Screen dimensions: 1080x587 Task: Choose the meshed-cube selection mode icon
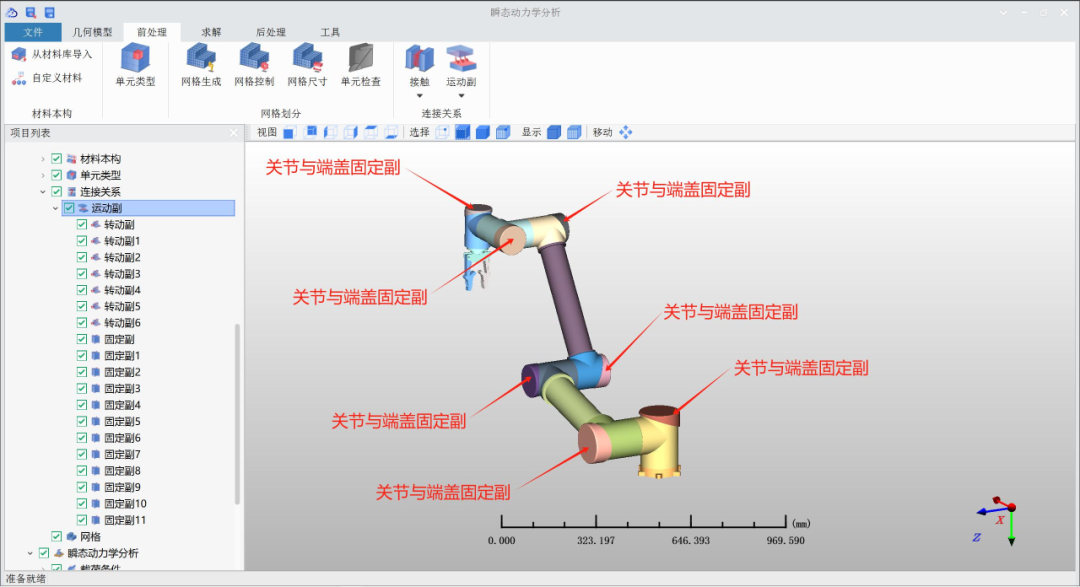pyautogui.click(x=503, y=132)
